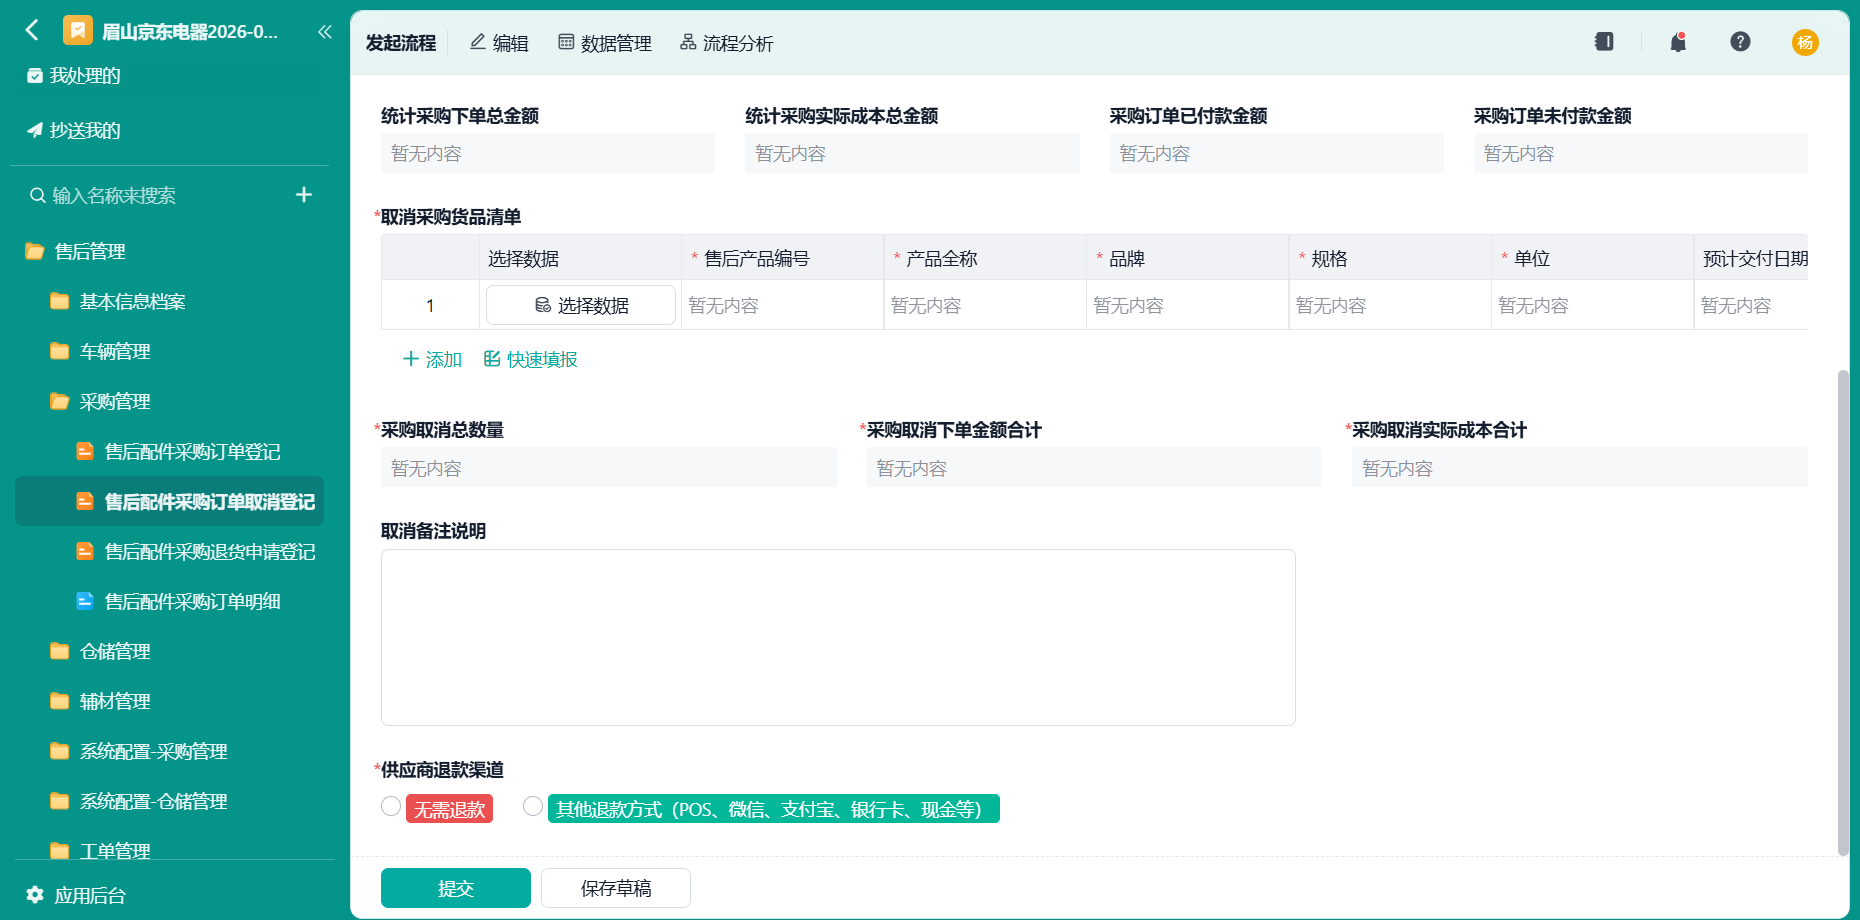Open the help question mark icon
1860x920 pixels.
1740,42
